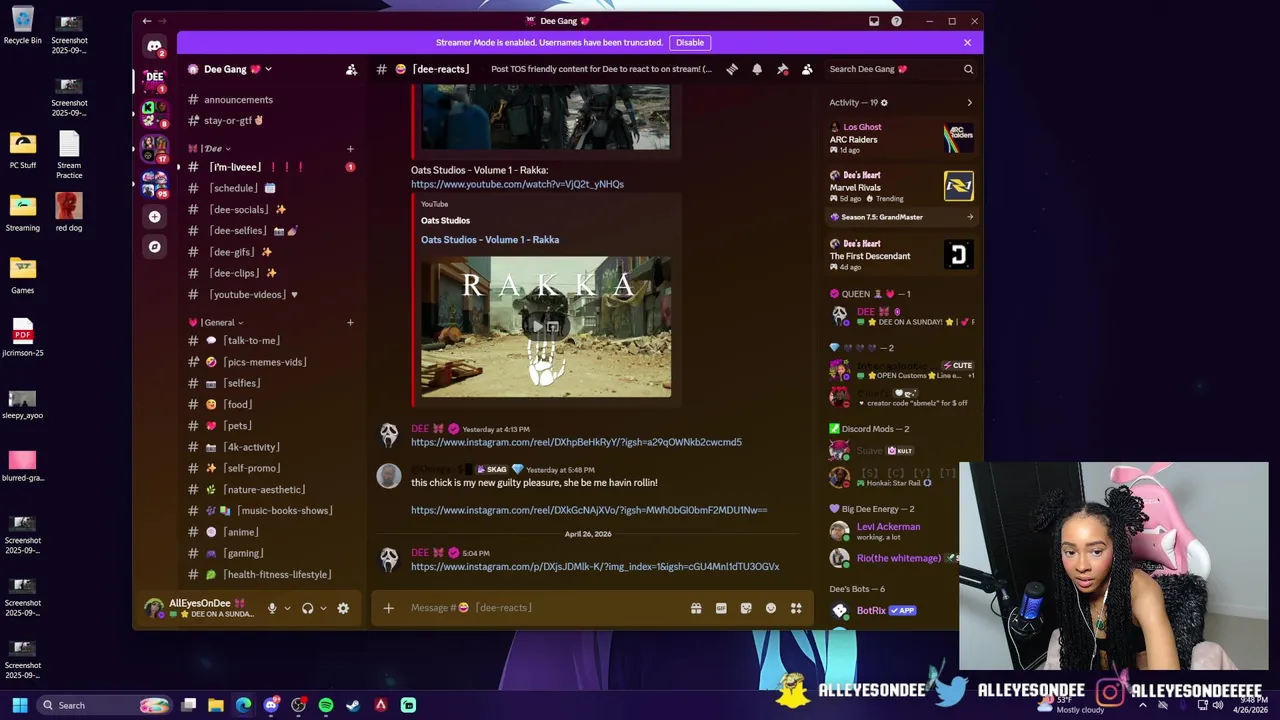
Task: Create channel plus next to Dee category
Action: pyautogui.click(x=350, y=148)
